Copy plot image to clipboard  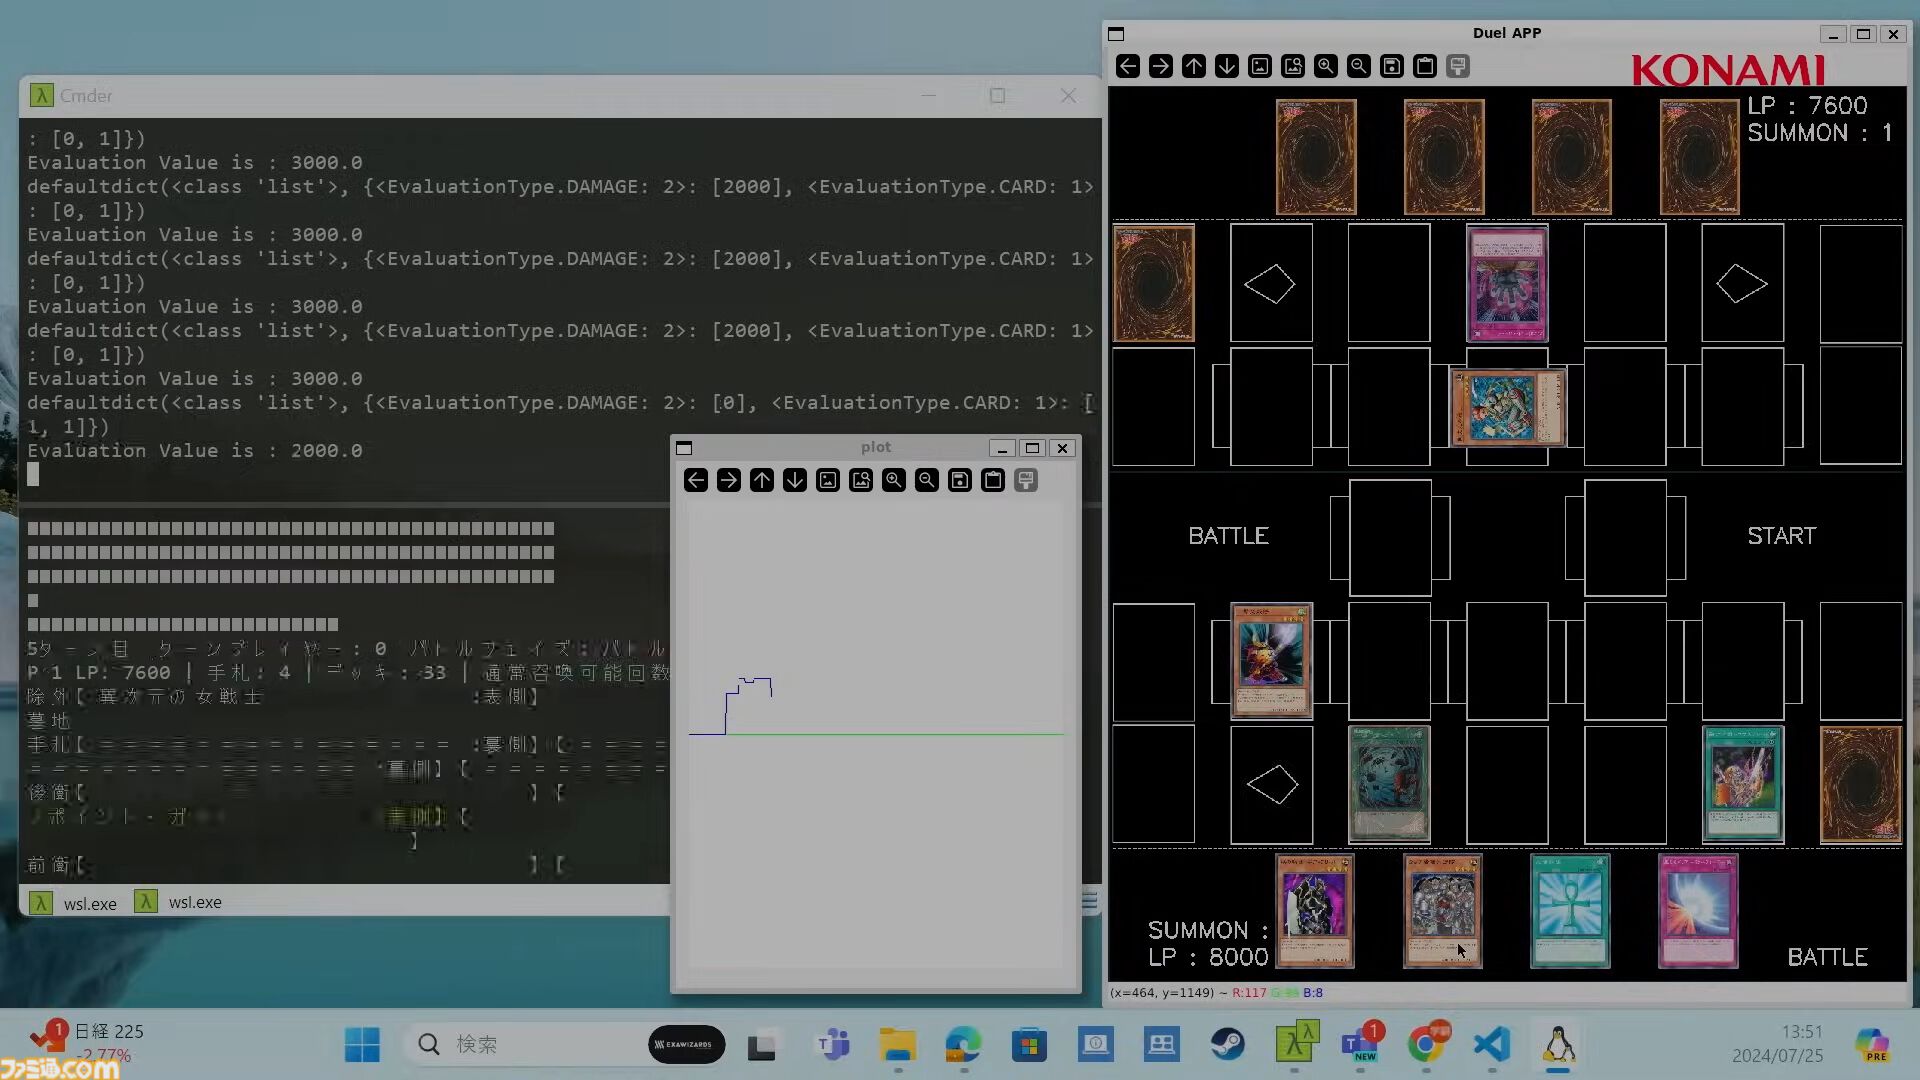[x=993, y=480]
